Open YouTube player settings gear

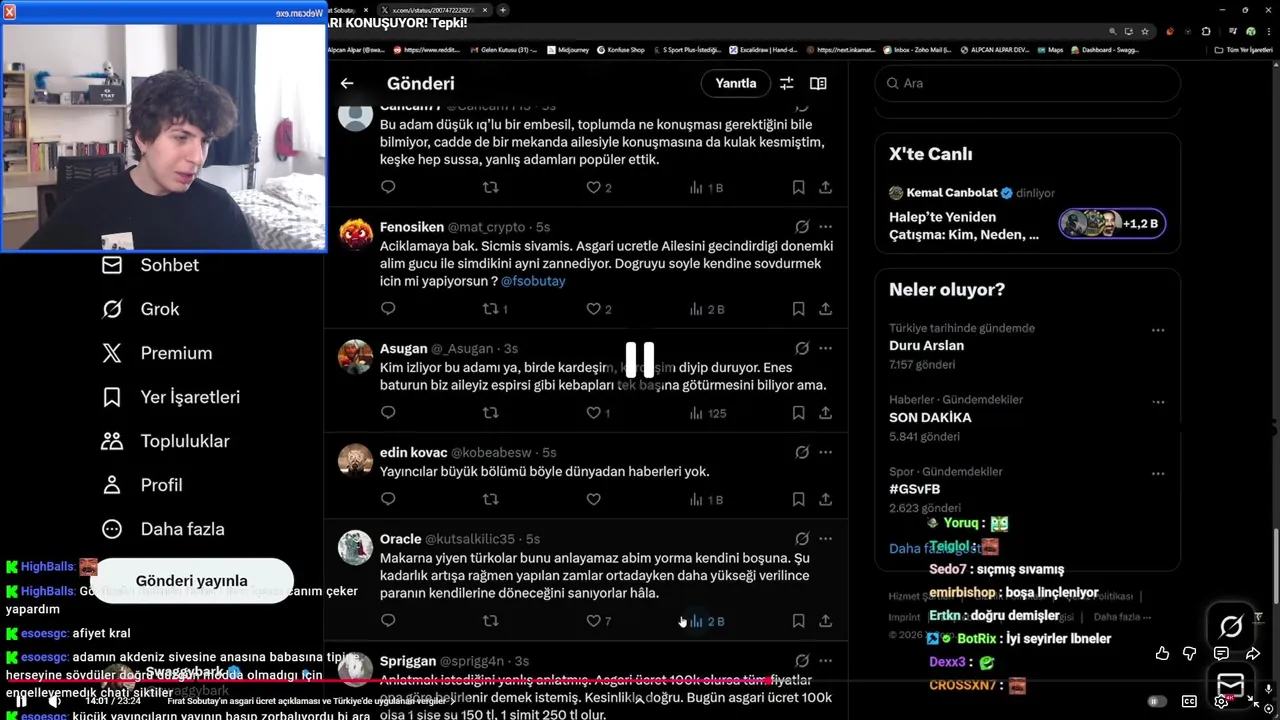coord(1221,701)
